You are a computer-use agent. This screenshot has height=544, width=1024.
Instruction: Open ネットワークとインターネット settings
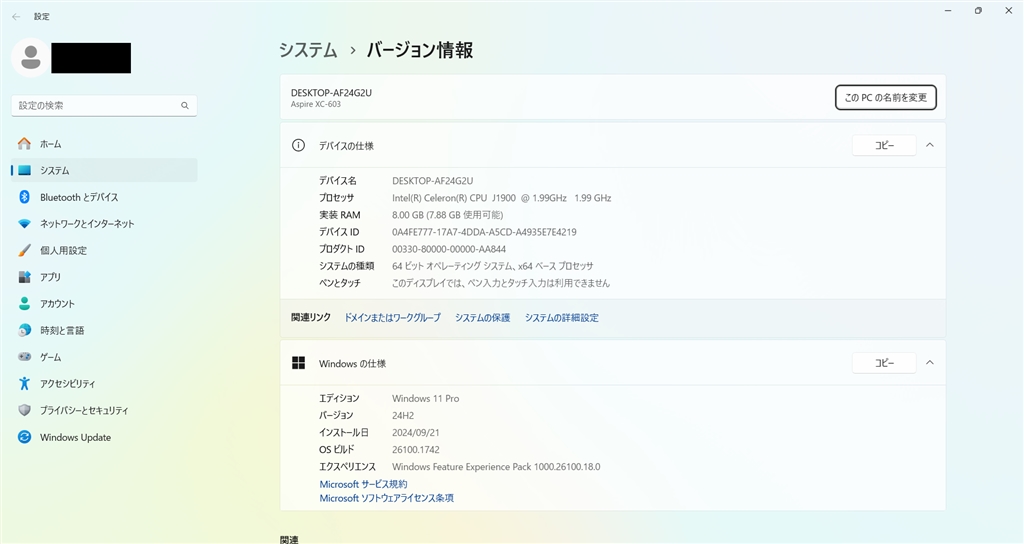[104, 224]
